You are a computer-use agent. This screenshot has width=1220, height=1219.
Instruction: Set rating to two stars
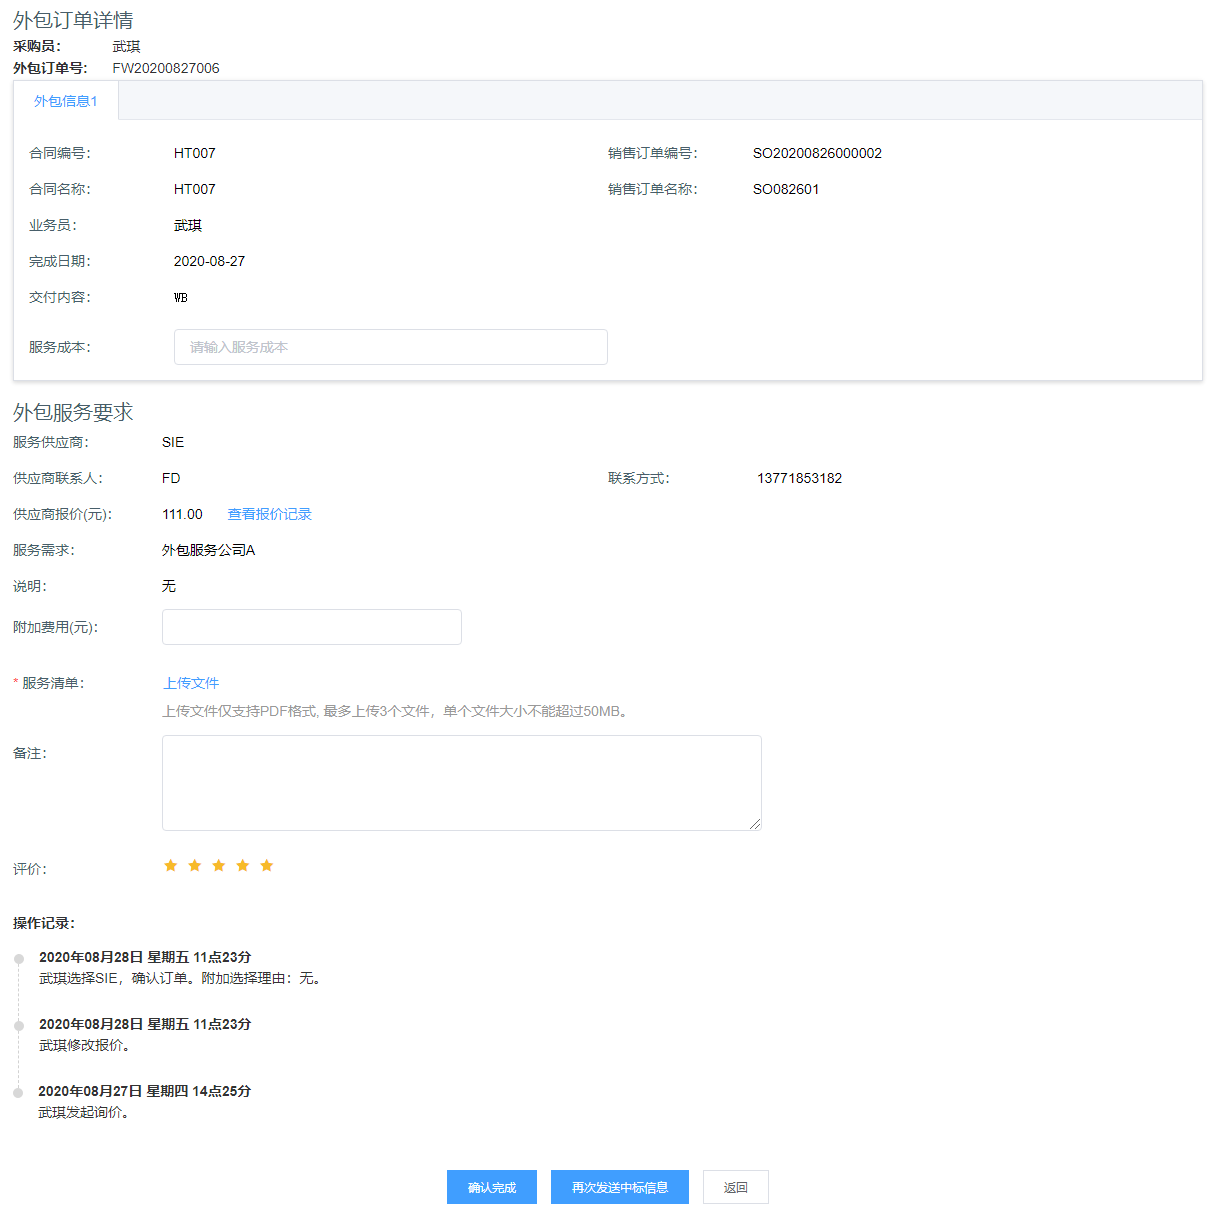pos(194,866)
